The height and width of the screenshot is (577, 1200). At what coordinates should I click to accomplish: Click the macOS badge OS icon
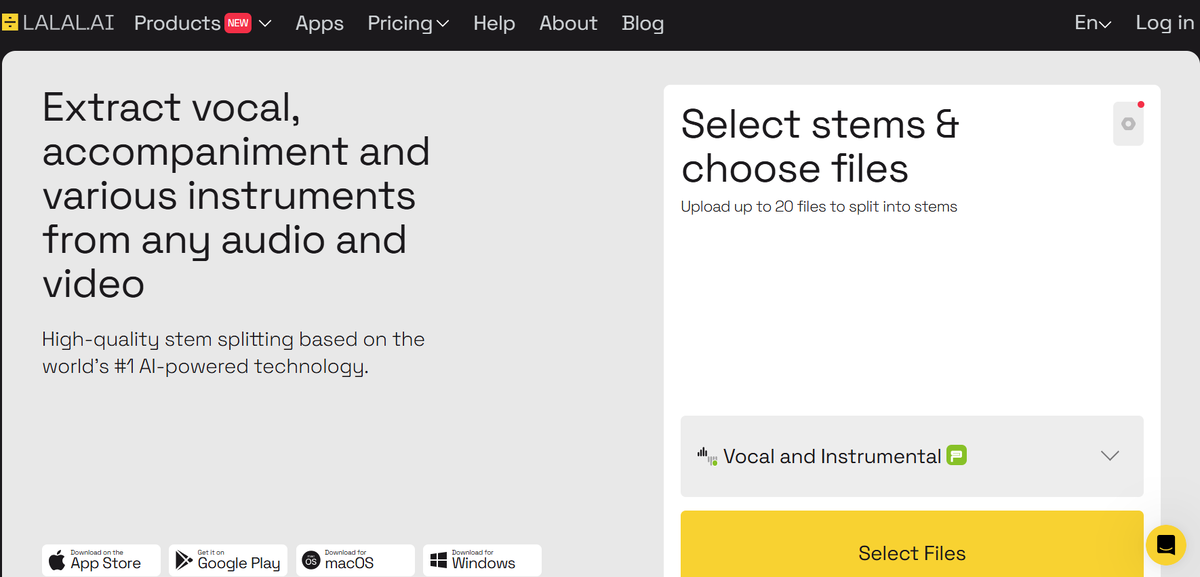(311, 560)
